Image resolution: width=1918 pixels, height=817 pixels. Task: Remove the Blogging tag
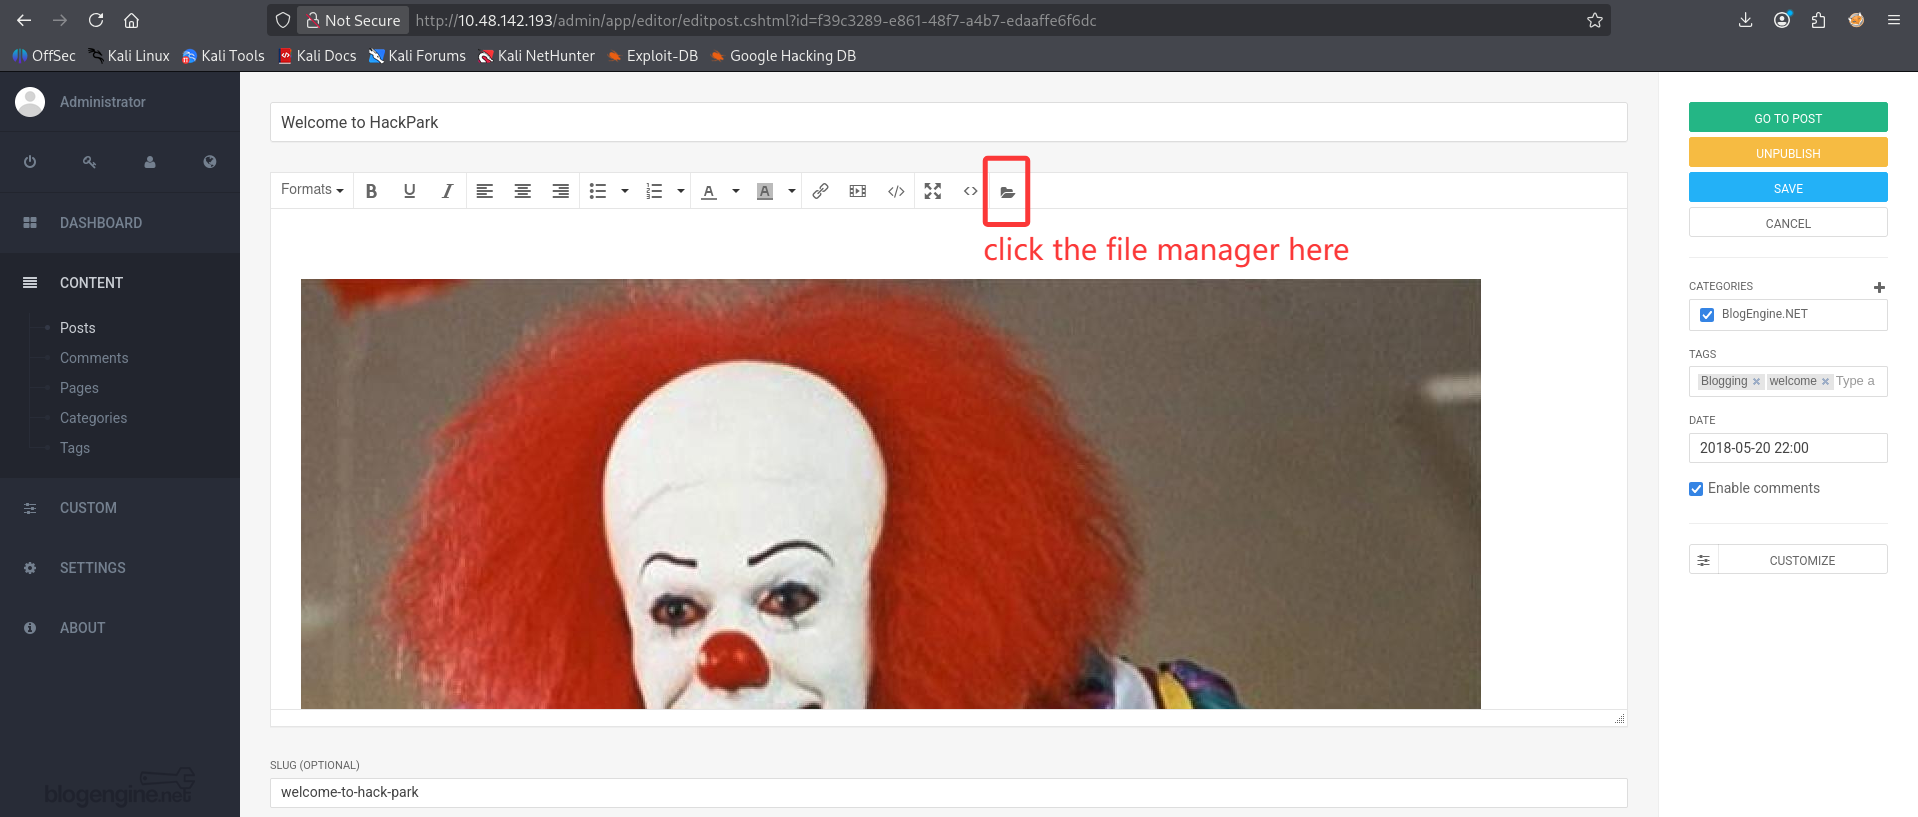1756,382
